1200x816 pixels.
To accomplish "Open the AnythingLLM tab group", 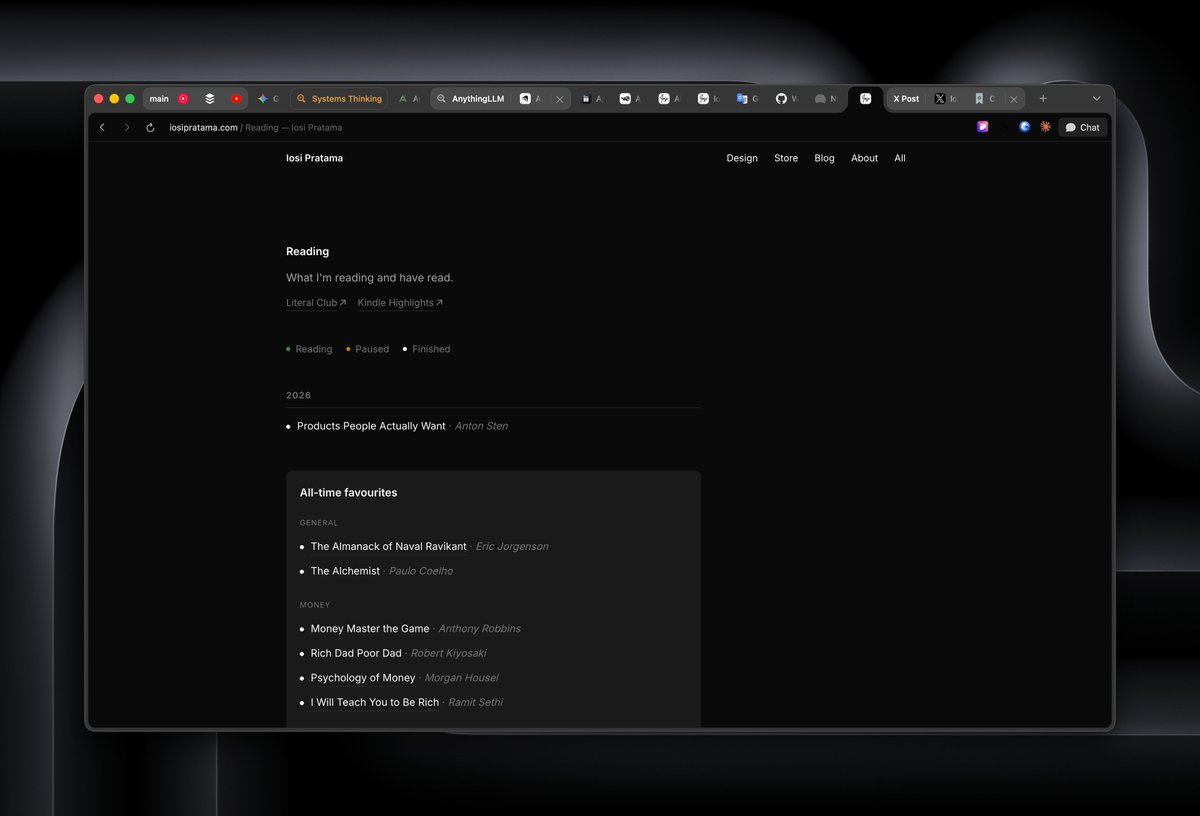I will coord(470,99).
